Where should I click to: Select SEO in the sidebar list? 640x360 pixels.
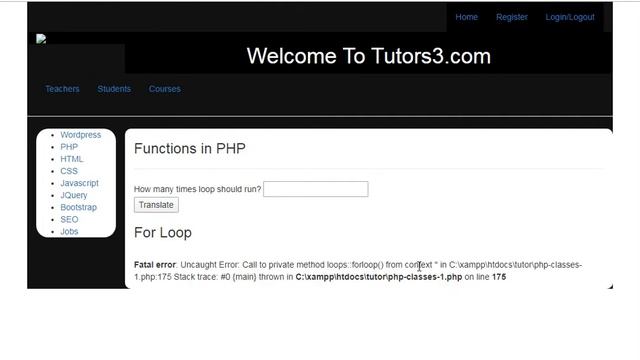69,219
